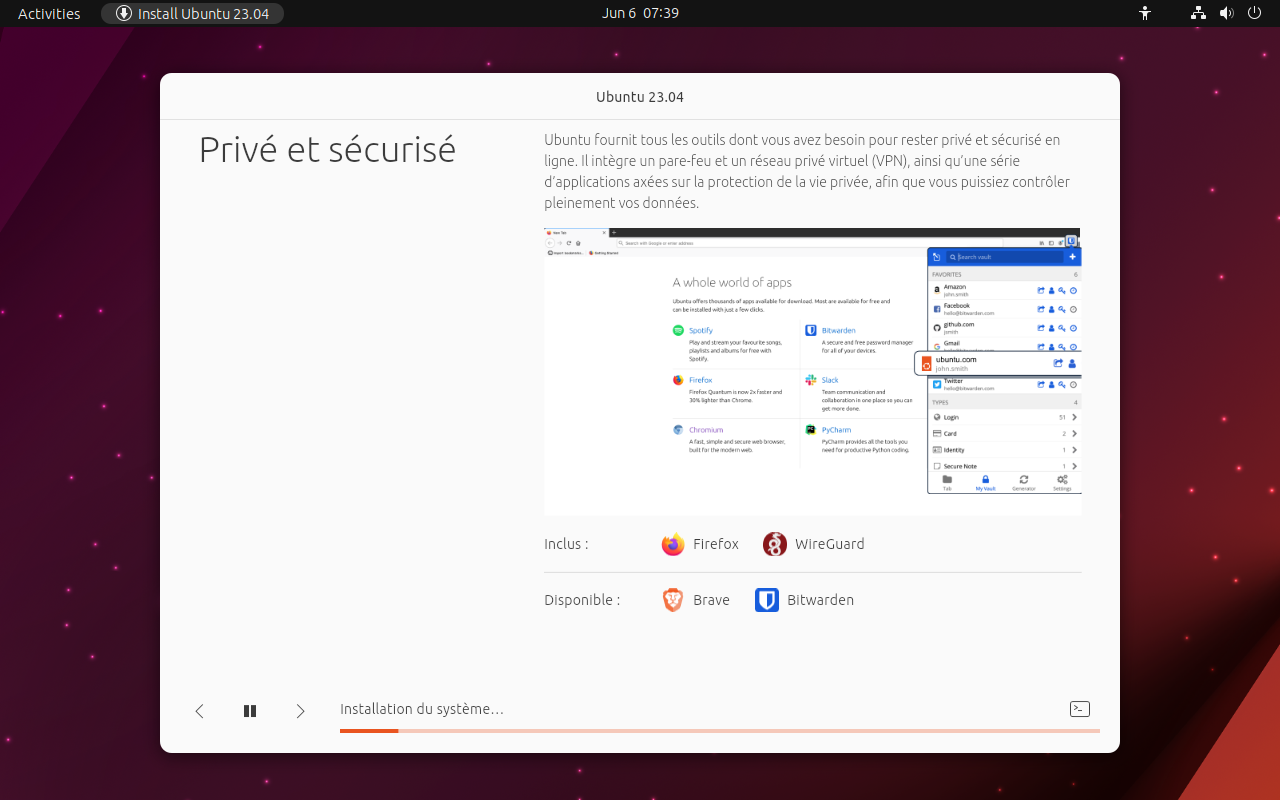Click the Bitwarden label under Disponible
This screenshot has width=1280, height=800.
coord(821,600)
